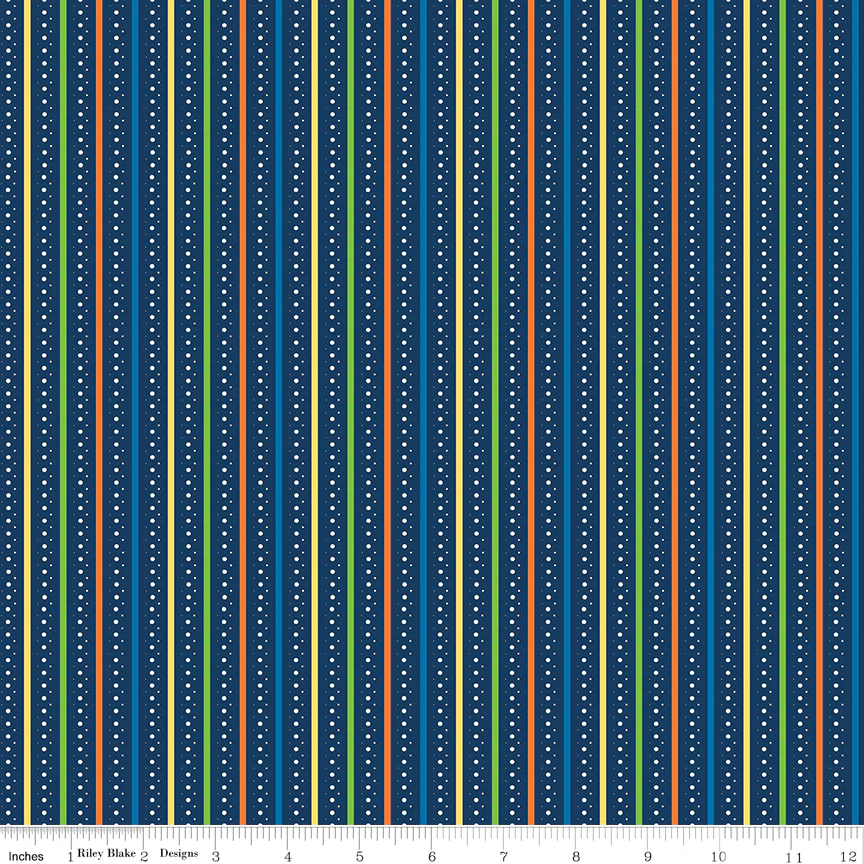
Task: Pick orange stripe between ruler marks 9 and 10
Action: click(675, 412)
